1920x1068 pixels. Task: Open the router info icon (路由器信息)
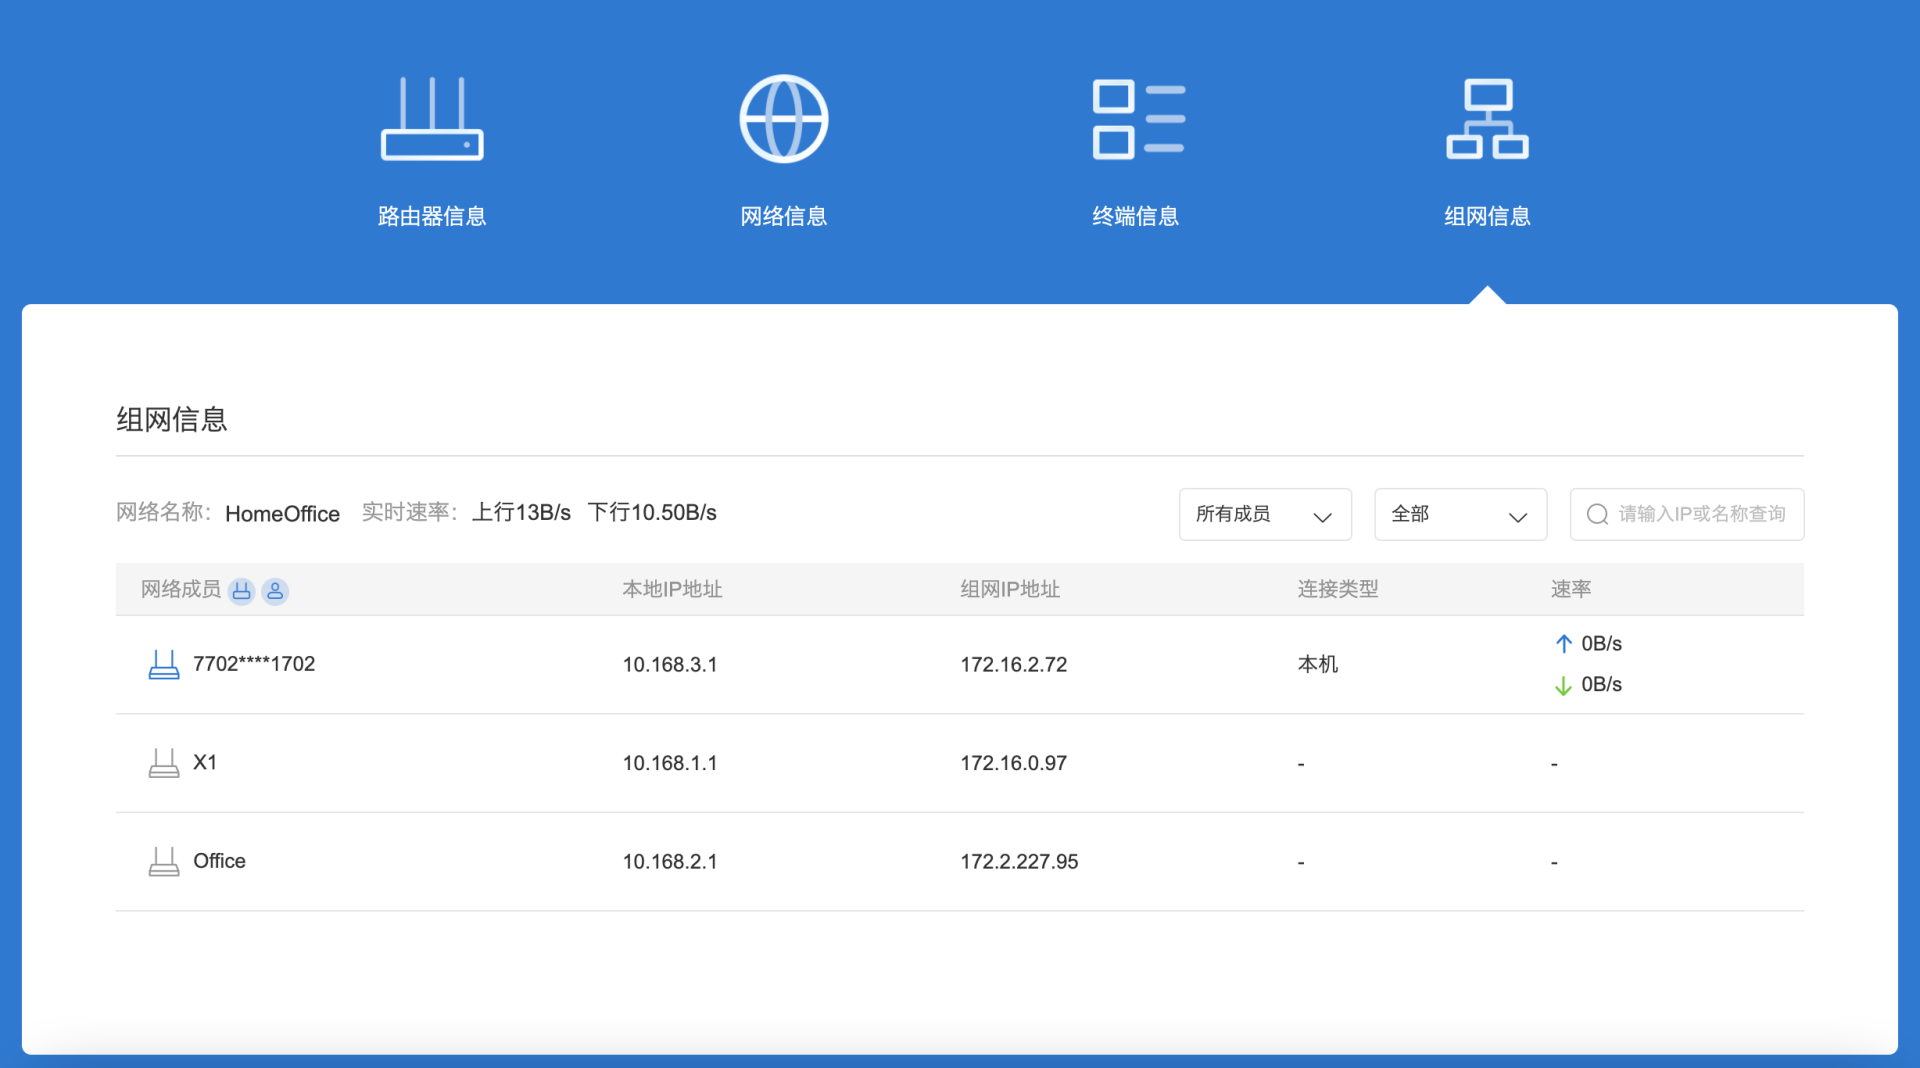coord(432,118)
